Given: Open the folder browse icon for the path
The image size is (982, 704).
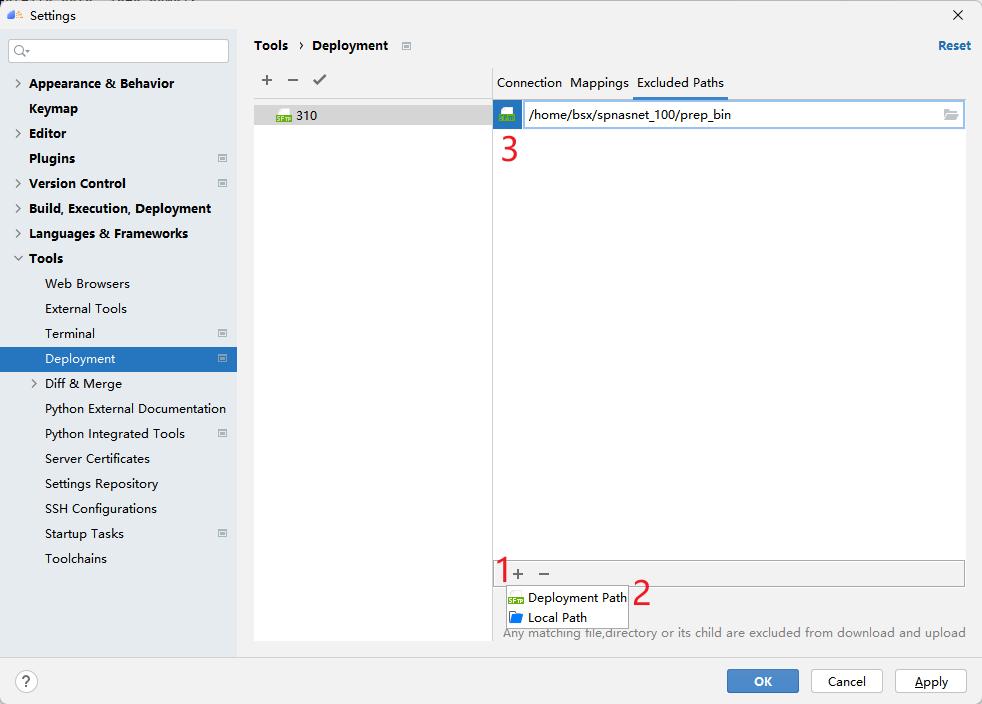Looking at the screenshot, I should click(950, 114).
